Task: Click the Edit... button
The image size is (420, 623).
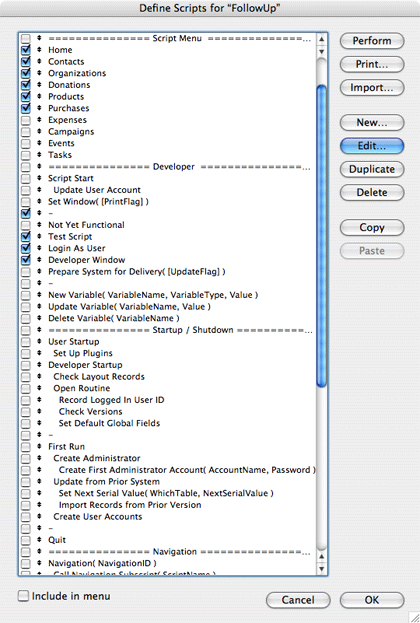Action: click(x=372, y=146)
